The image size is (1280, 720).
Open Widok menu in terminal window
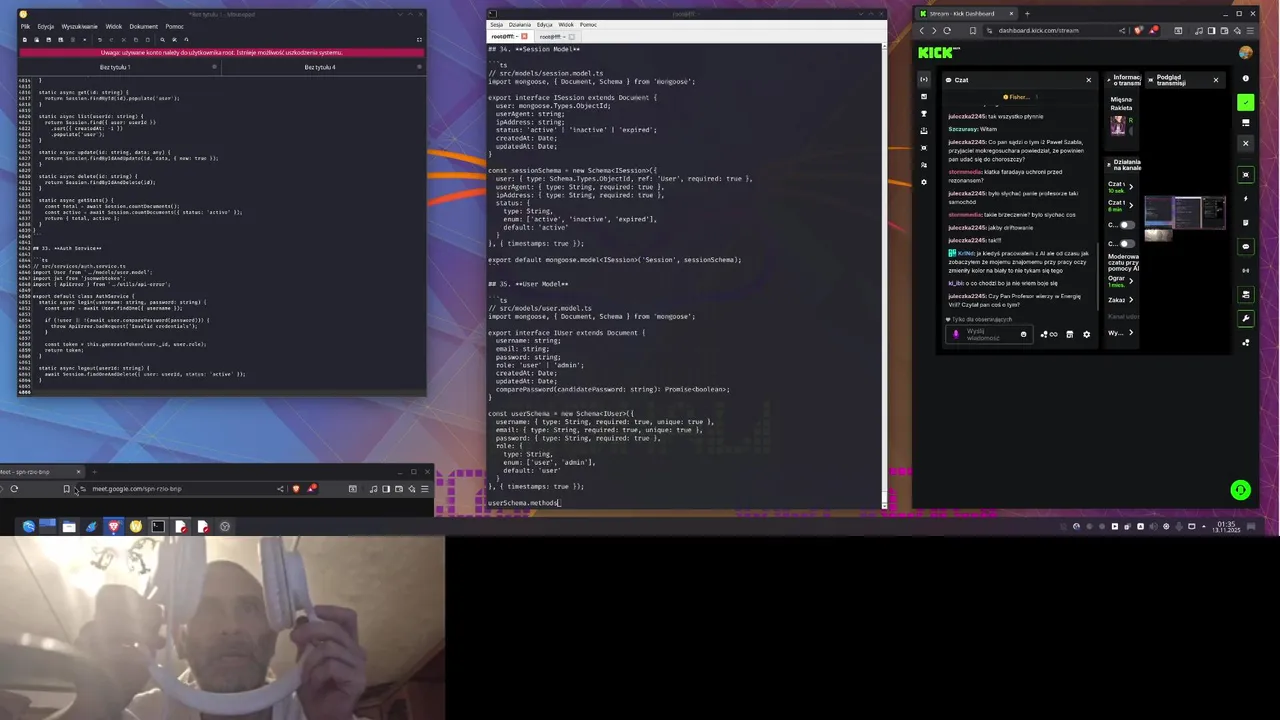tap(566, 24)
